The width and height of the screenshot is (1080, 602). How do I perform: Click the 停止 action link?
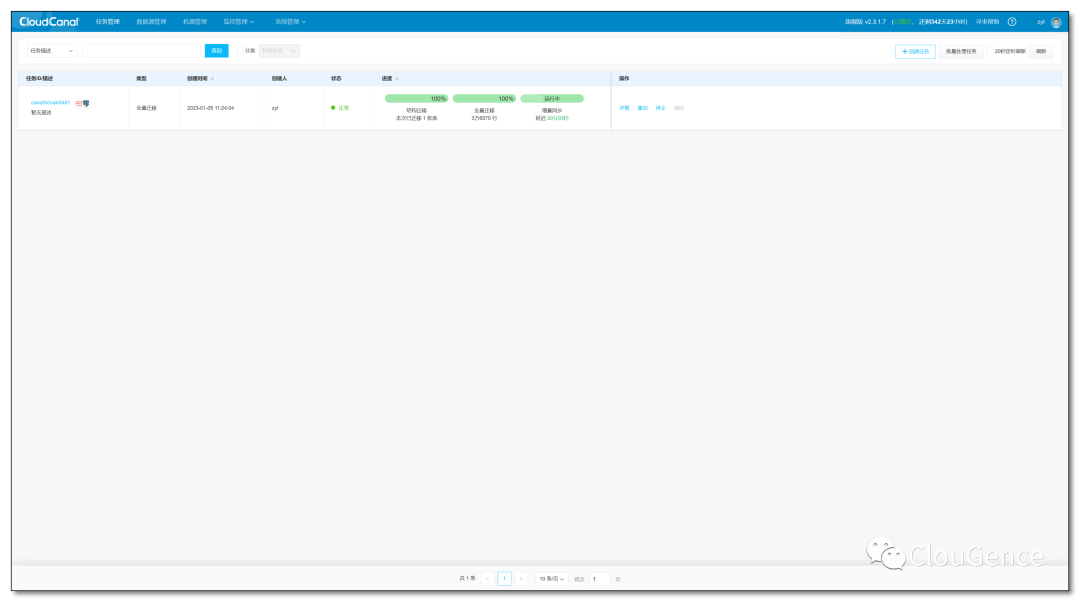[661, 108]
